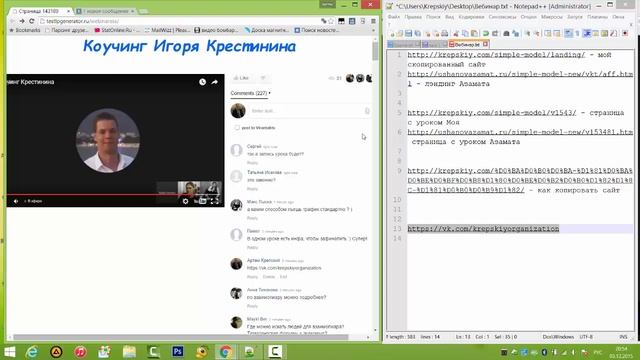Image resolution: width=640 pixels, height=360 pixels.
Task: Click the krepskiy.com/simple-model/landing/ link on line 1
Action: tap(496, 55)
